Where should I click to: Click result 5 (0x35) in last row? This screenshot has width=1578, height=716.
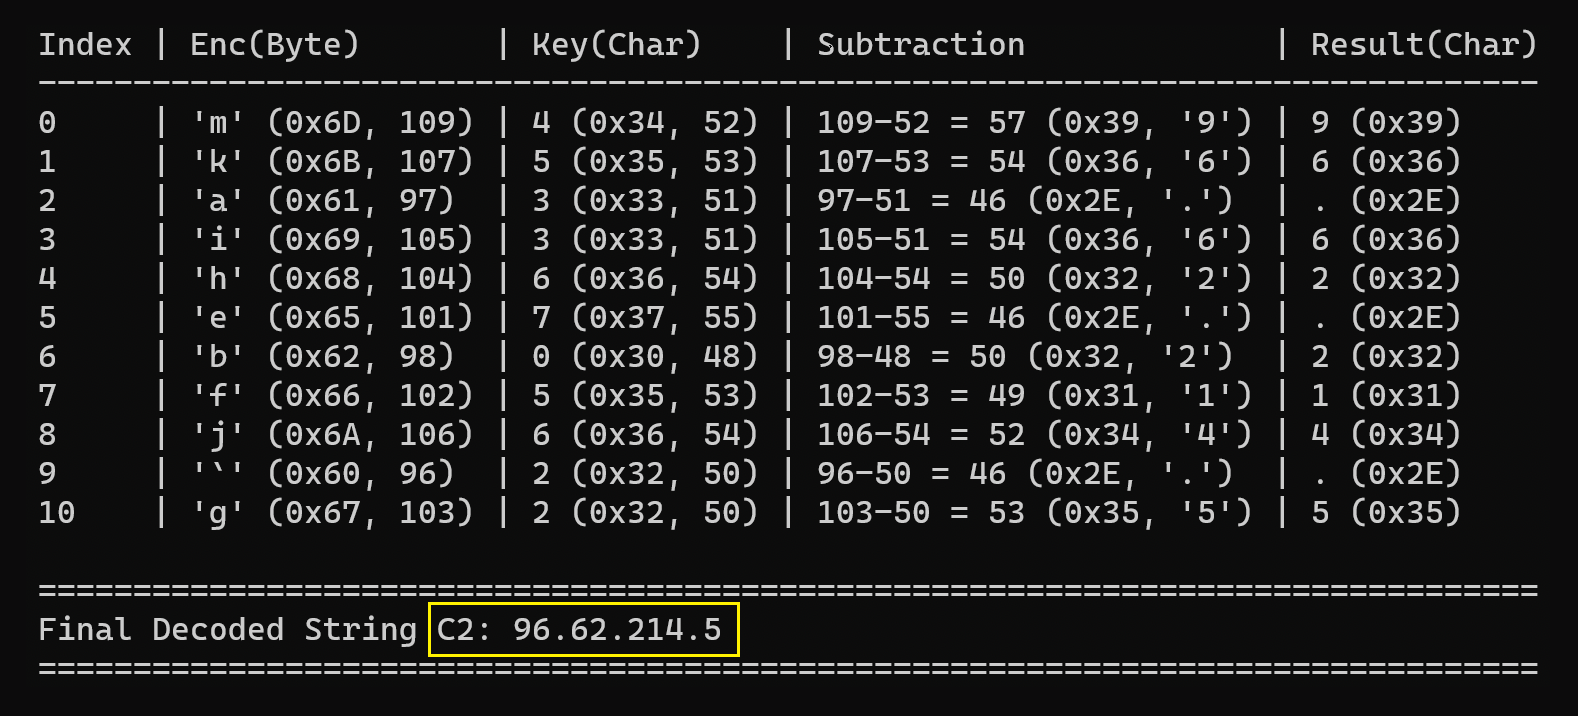pos(1386,513)
